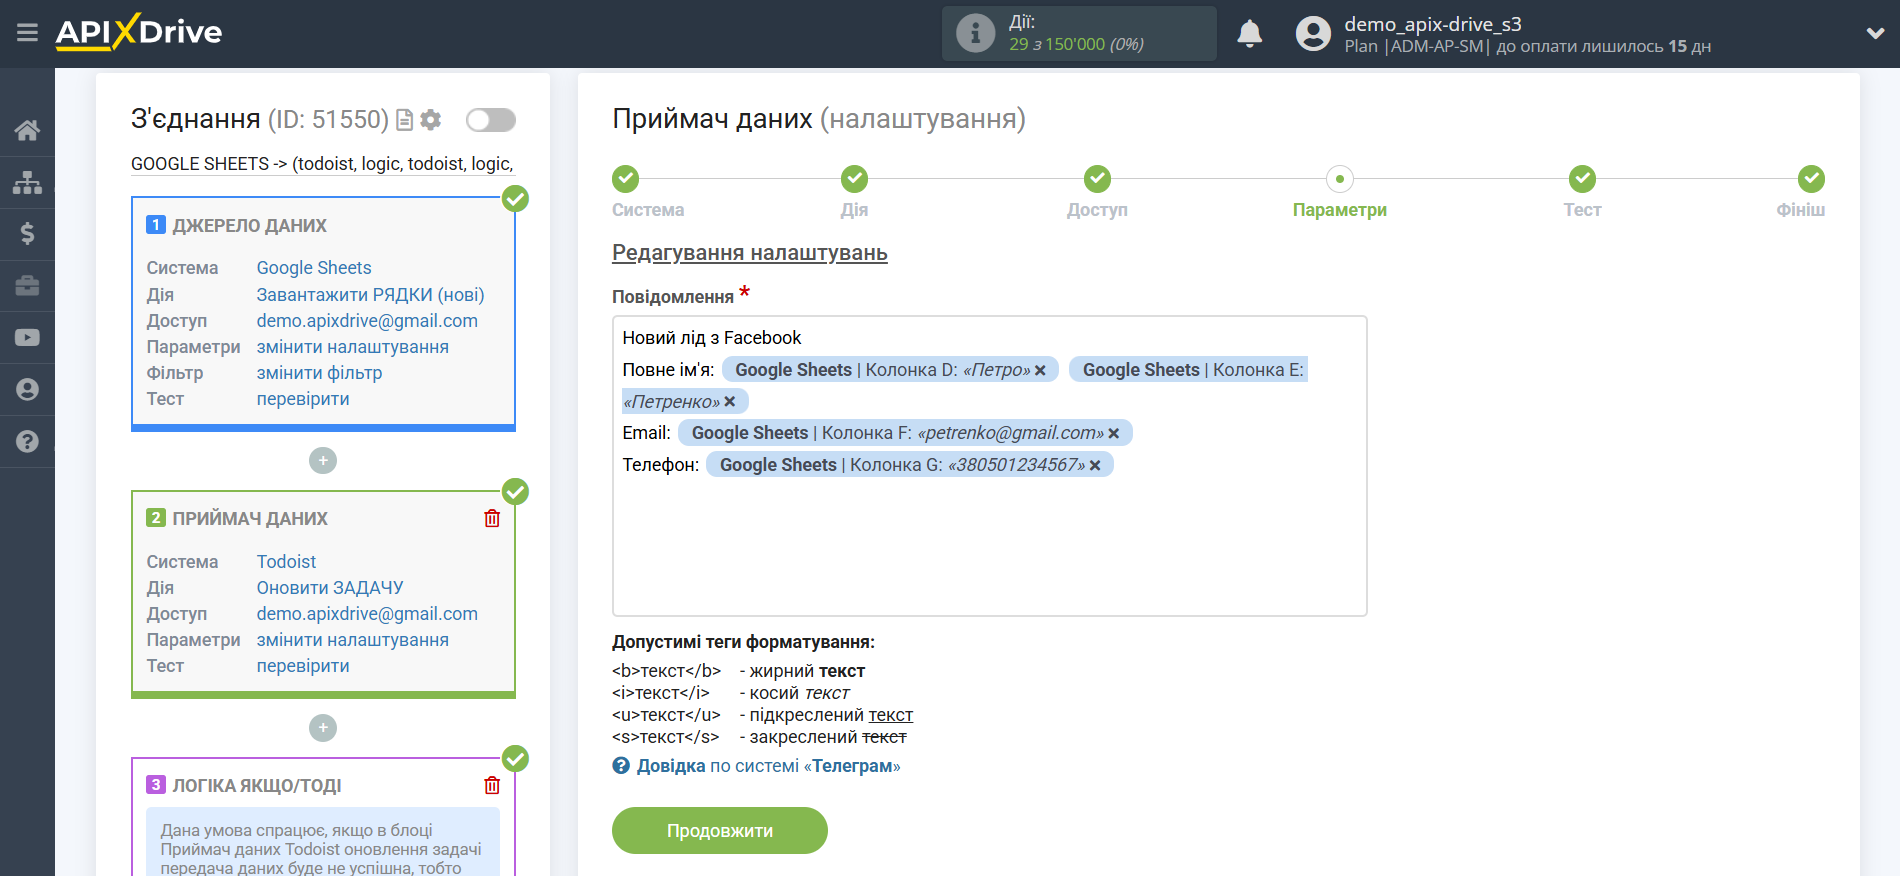
Task: Open the profile sidebar icon
Action: coord(27,389)
